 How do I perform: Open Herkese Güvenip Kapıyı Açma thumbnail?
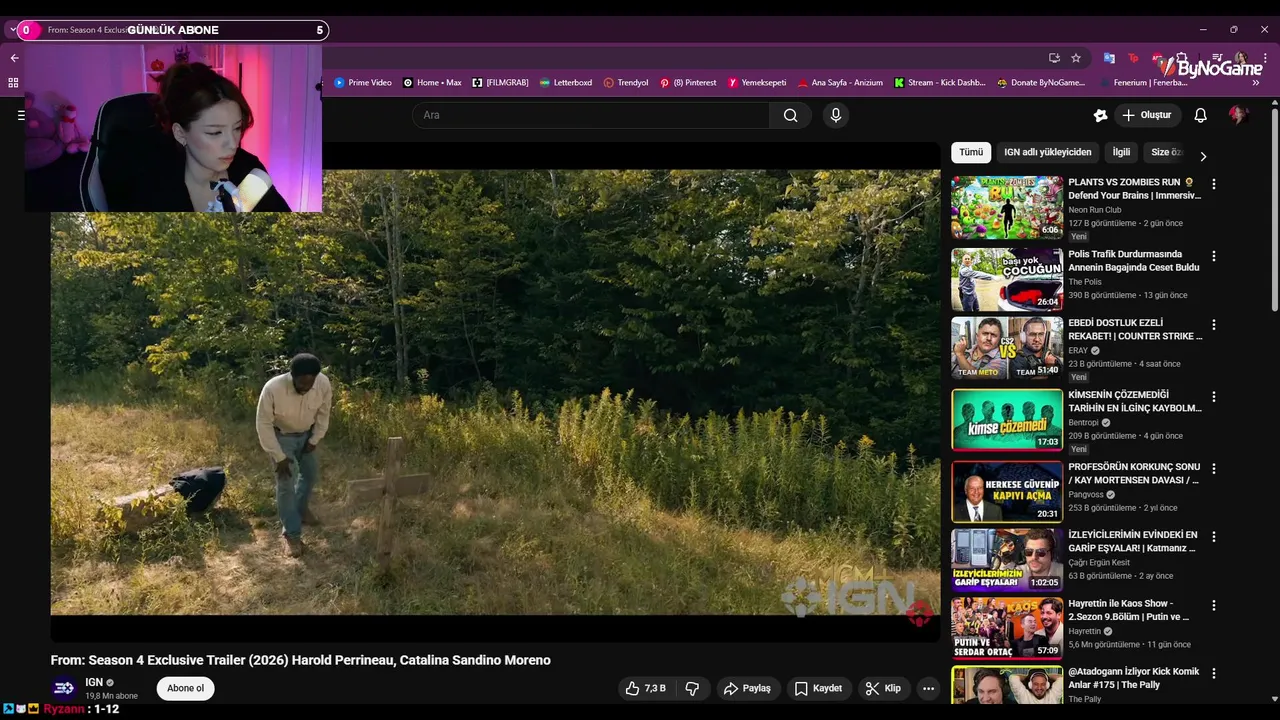click(x=1007, y=492)
